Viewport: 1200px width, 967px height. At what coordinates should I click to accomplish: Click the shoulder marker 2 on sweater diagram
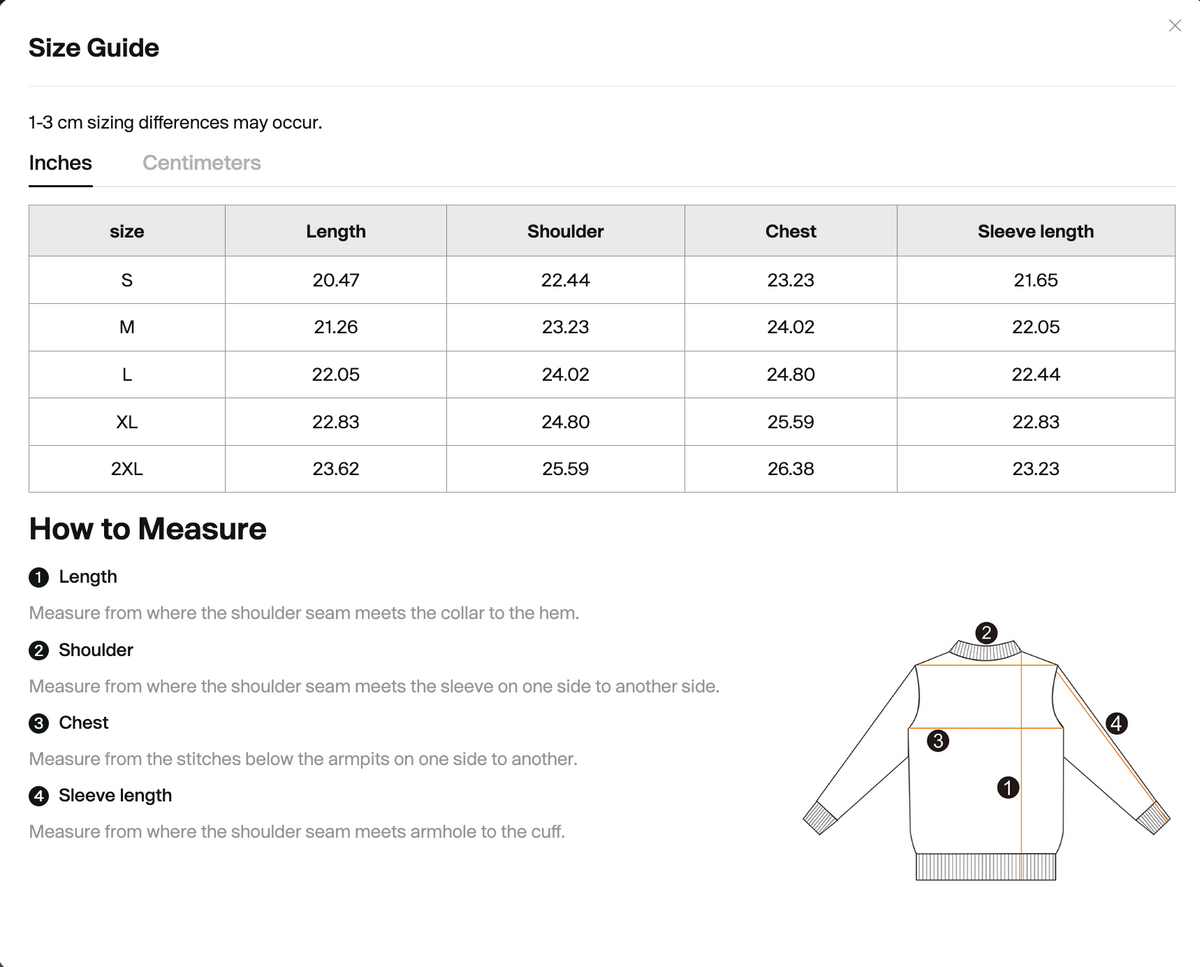coord(986,632)
